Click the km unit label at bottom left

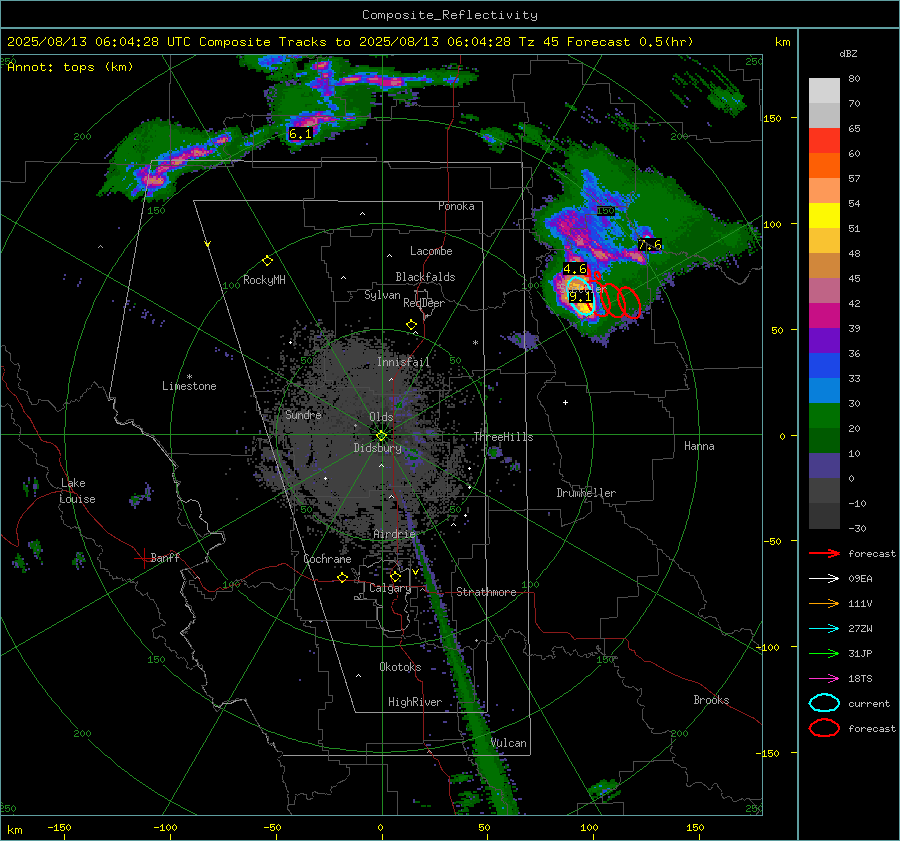(14, 830)
